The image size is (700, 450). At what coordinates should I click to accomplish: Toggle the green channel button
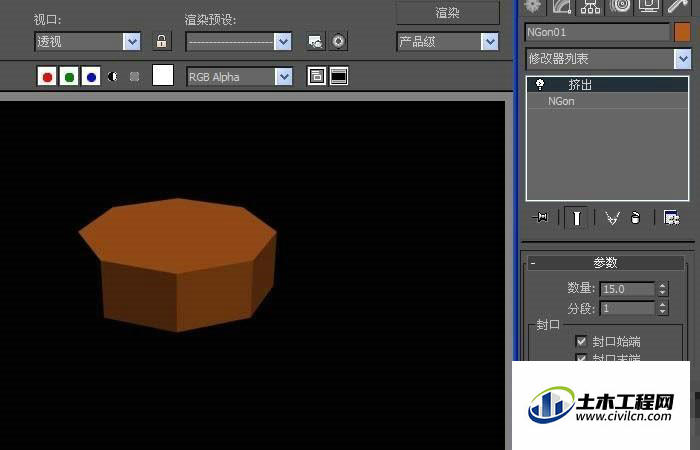click(69, 77)
